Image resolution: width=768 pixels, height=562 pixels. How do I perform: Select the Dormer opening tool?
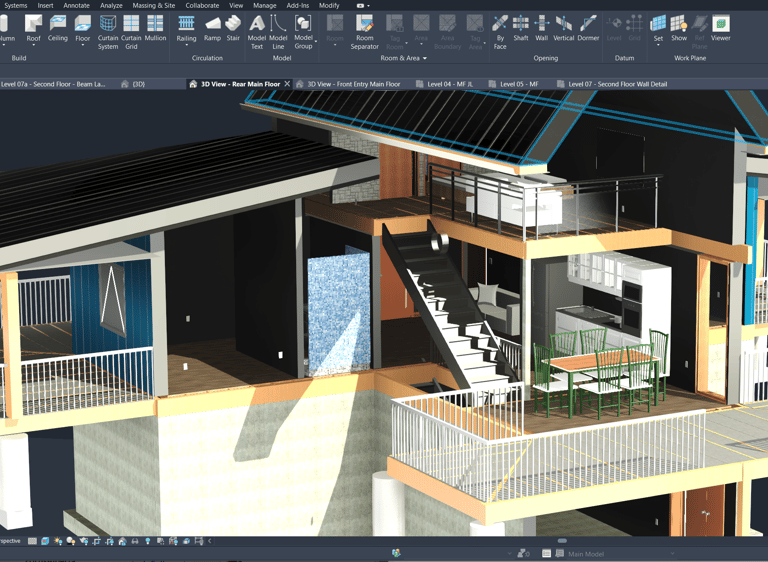[x=588, y=28]
